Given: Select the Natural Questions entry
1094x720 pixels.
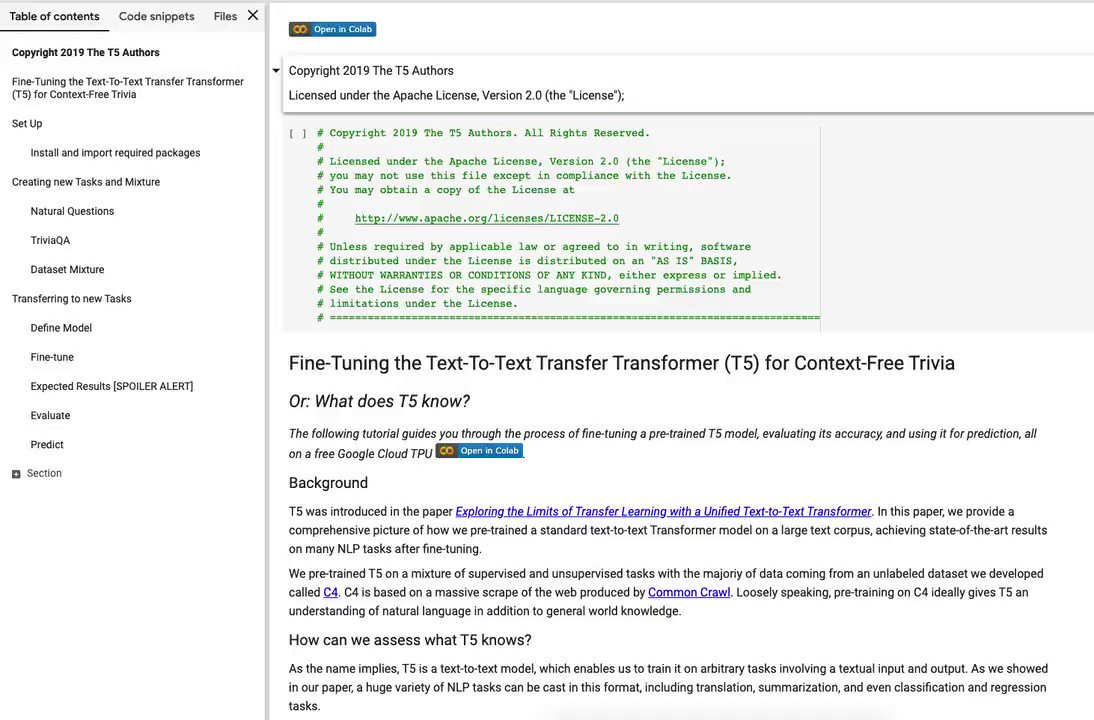Looking at the screenshot, I should click(x=72, y=211).
